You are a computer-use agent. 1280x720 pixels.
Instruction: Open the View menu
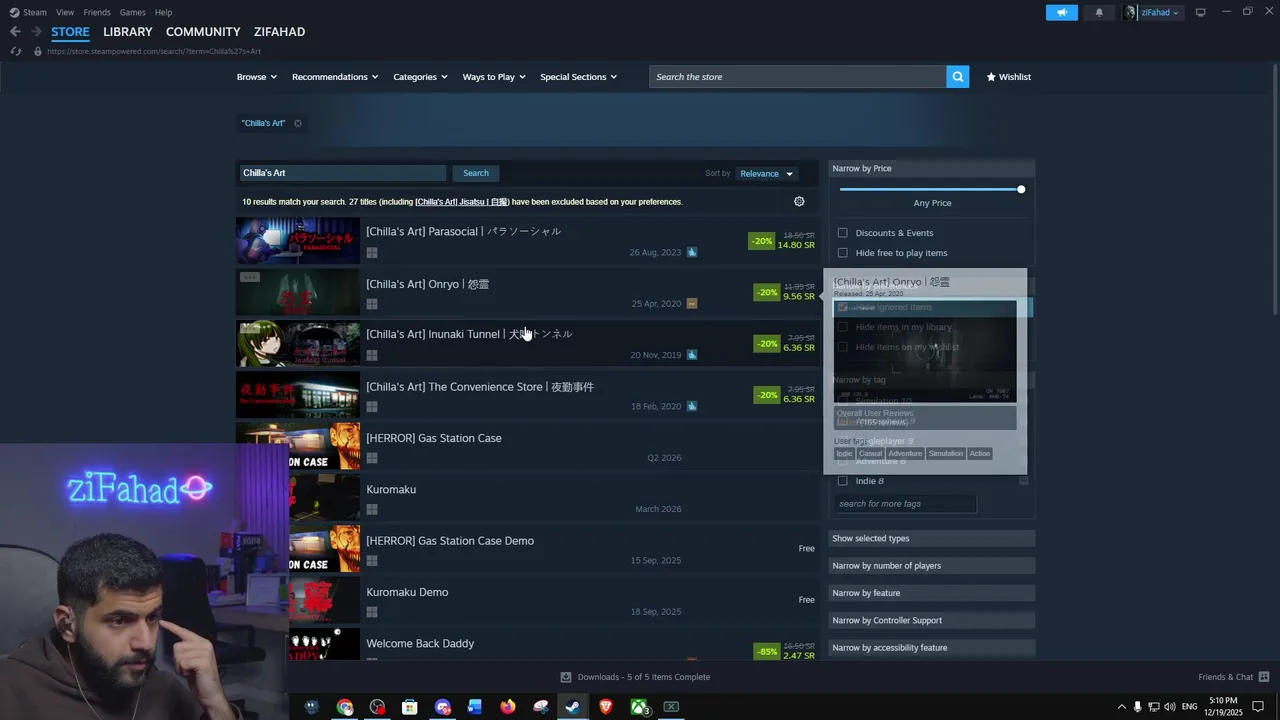pos(65,12)
